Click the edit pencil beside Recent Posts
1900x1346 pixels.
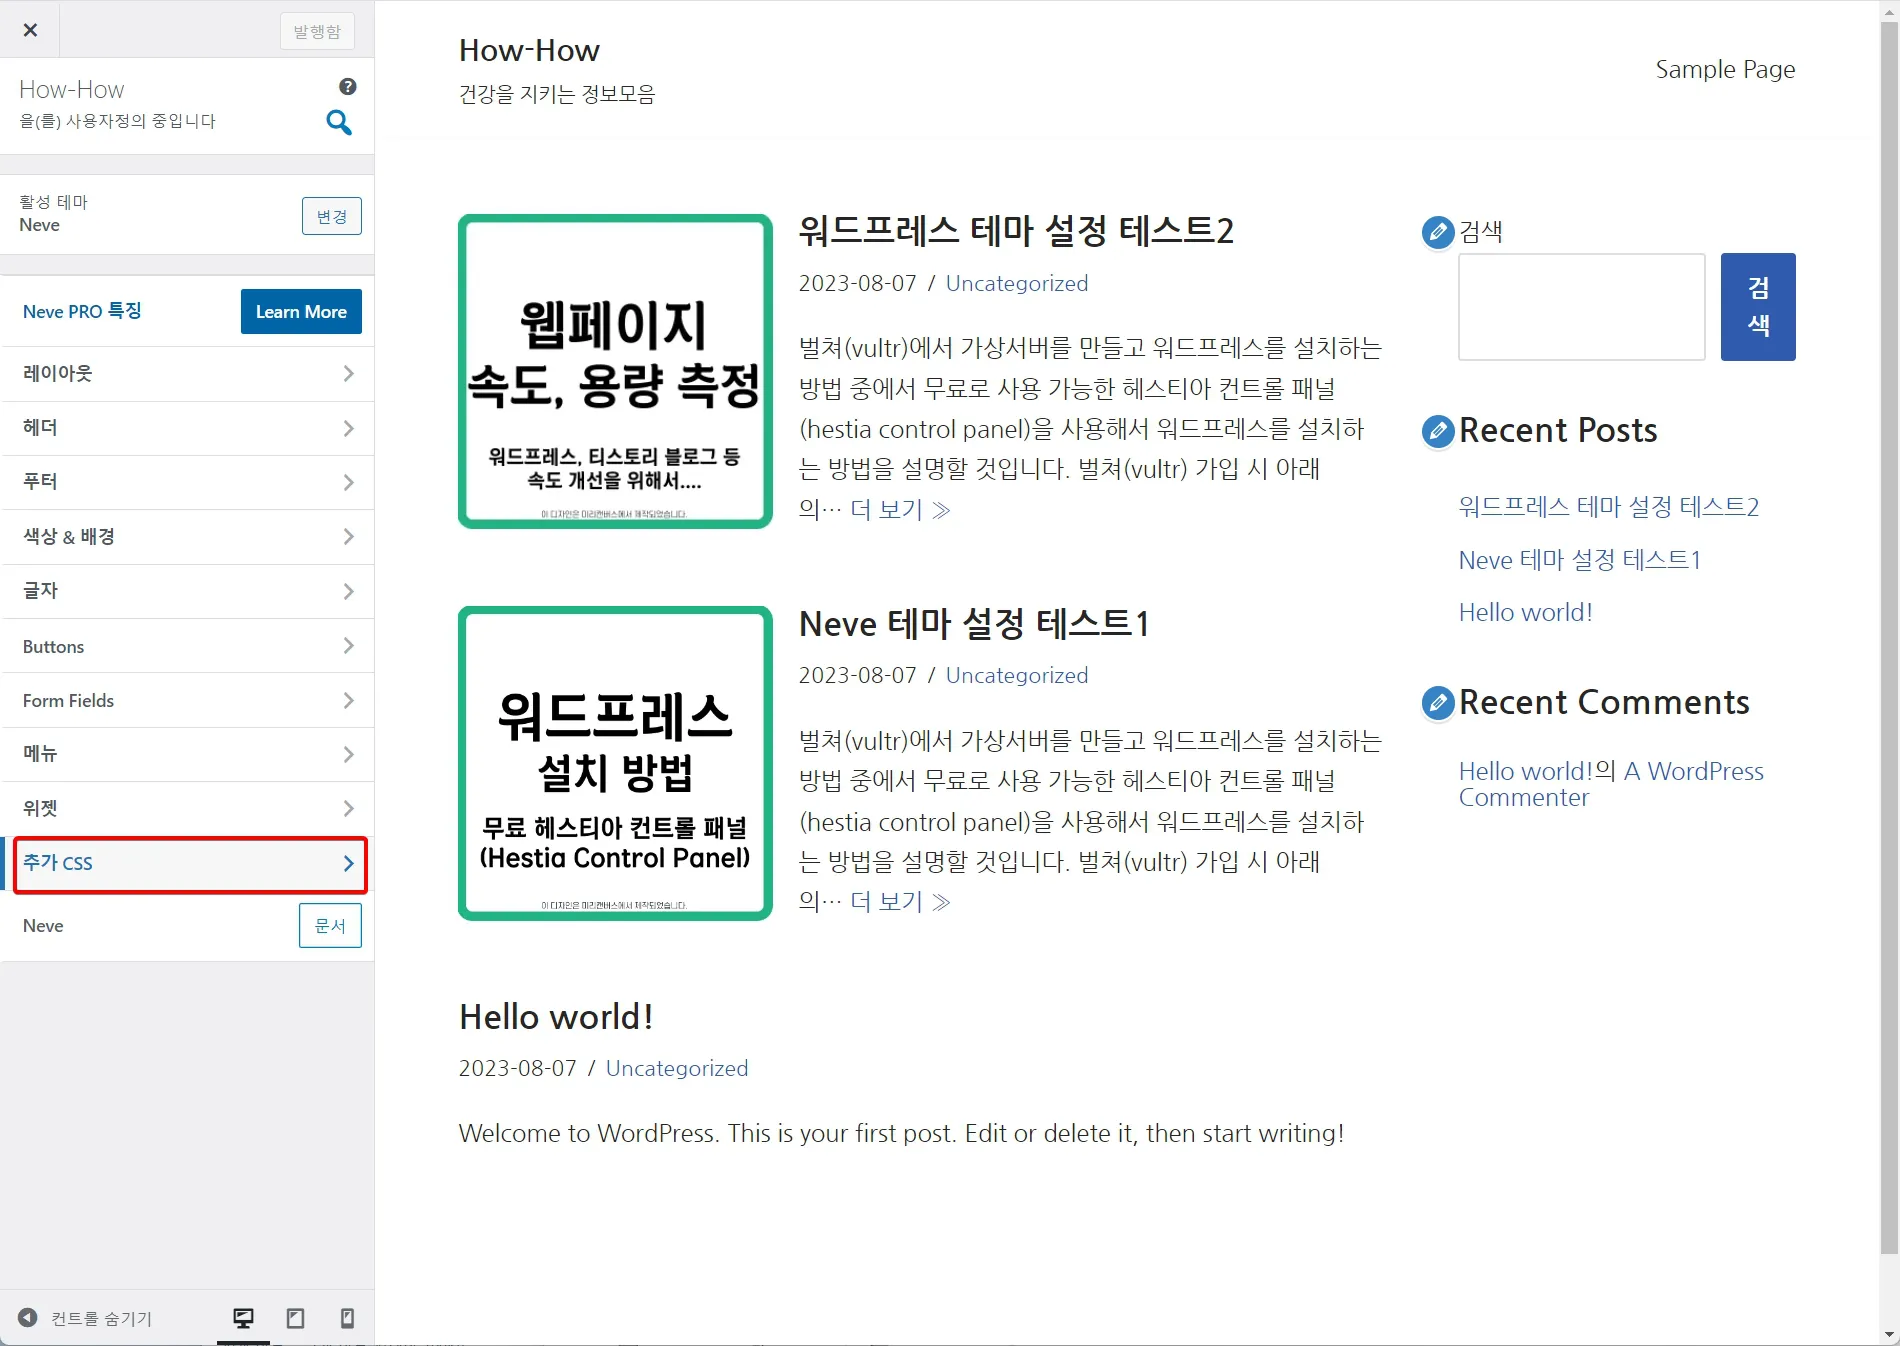pos(1437,431)
